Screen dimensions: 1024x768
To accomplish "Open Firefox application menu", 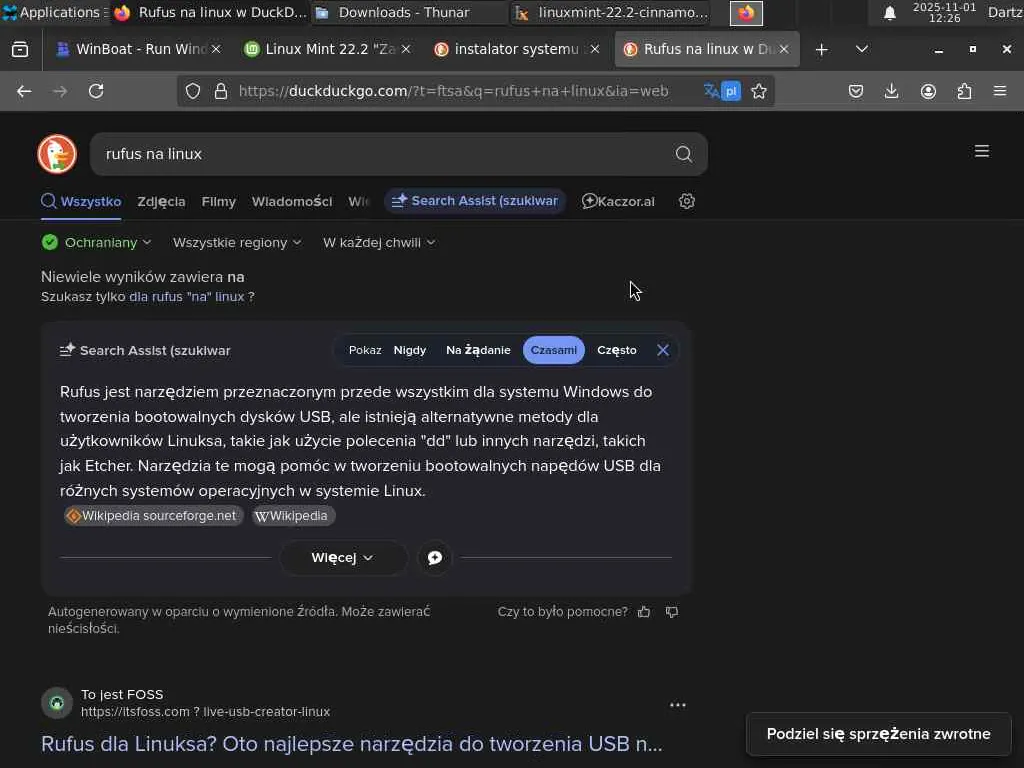I will point(1000,91).
